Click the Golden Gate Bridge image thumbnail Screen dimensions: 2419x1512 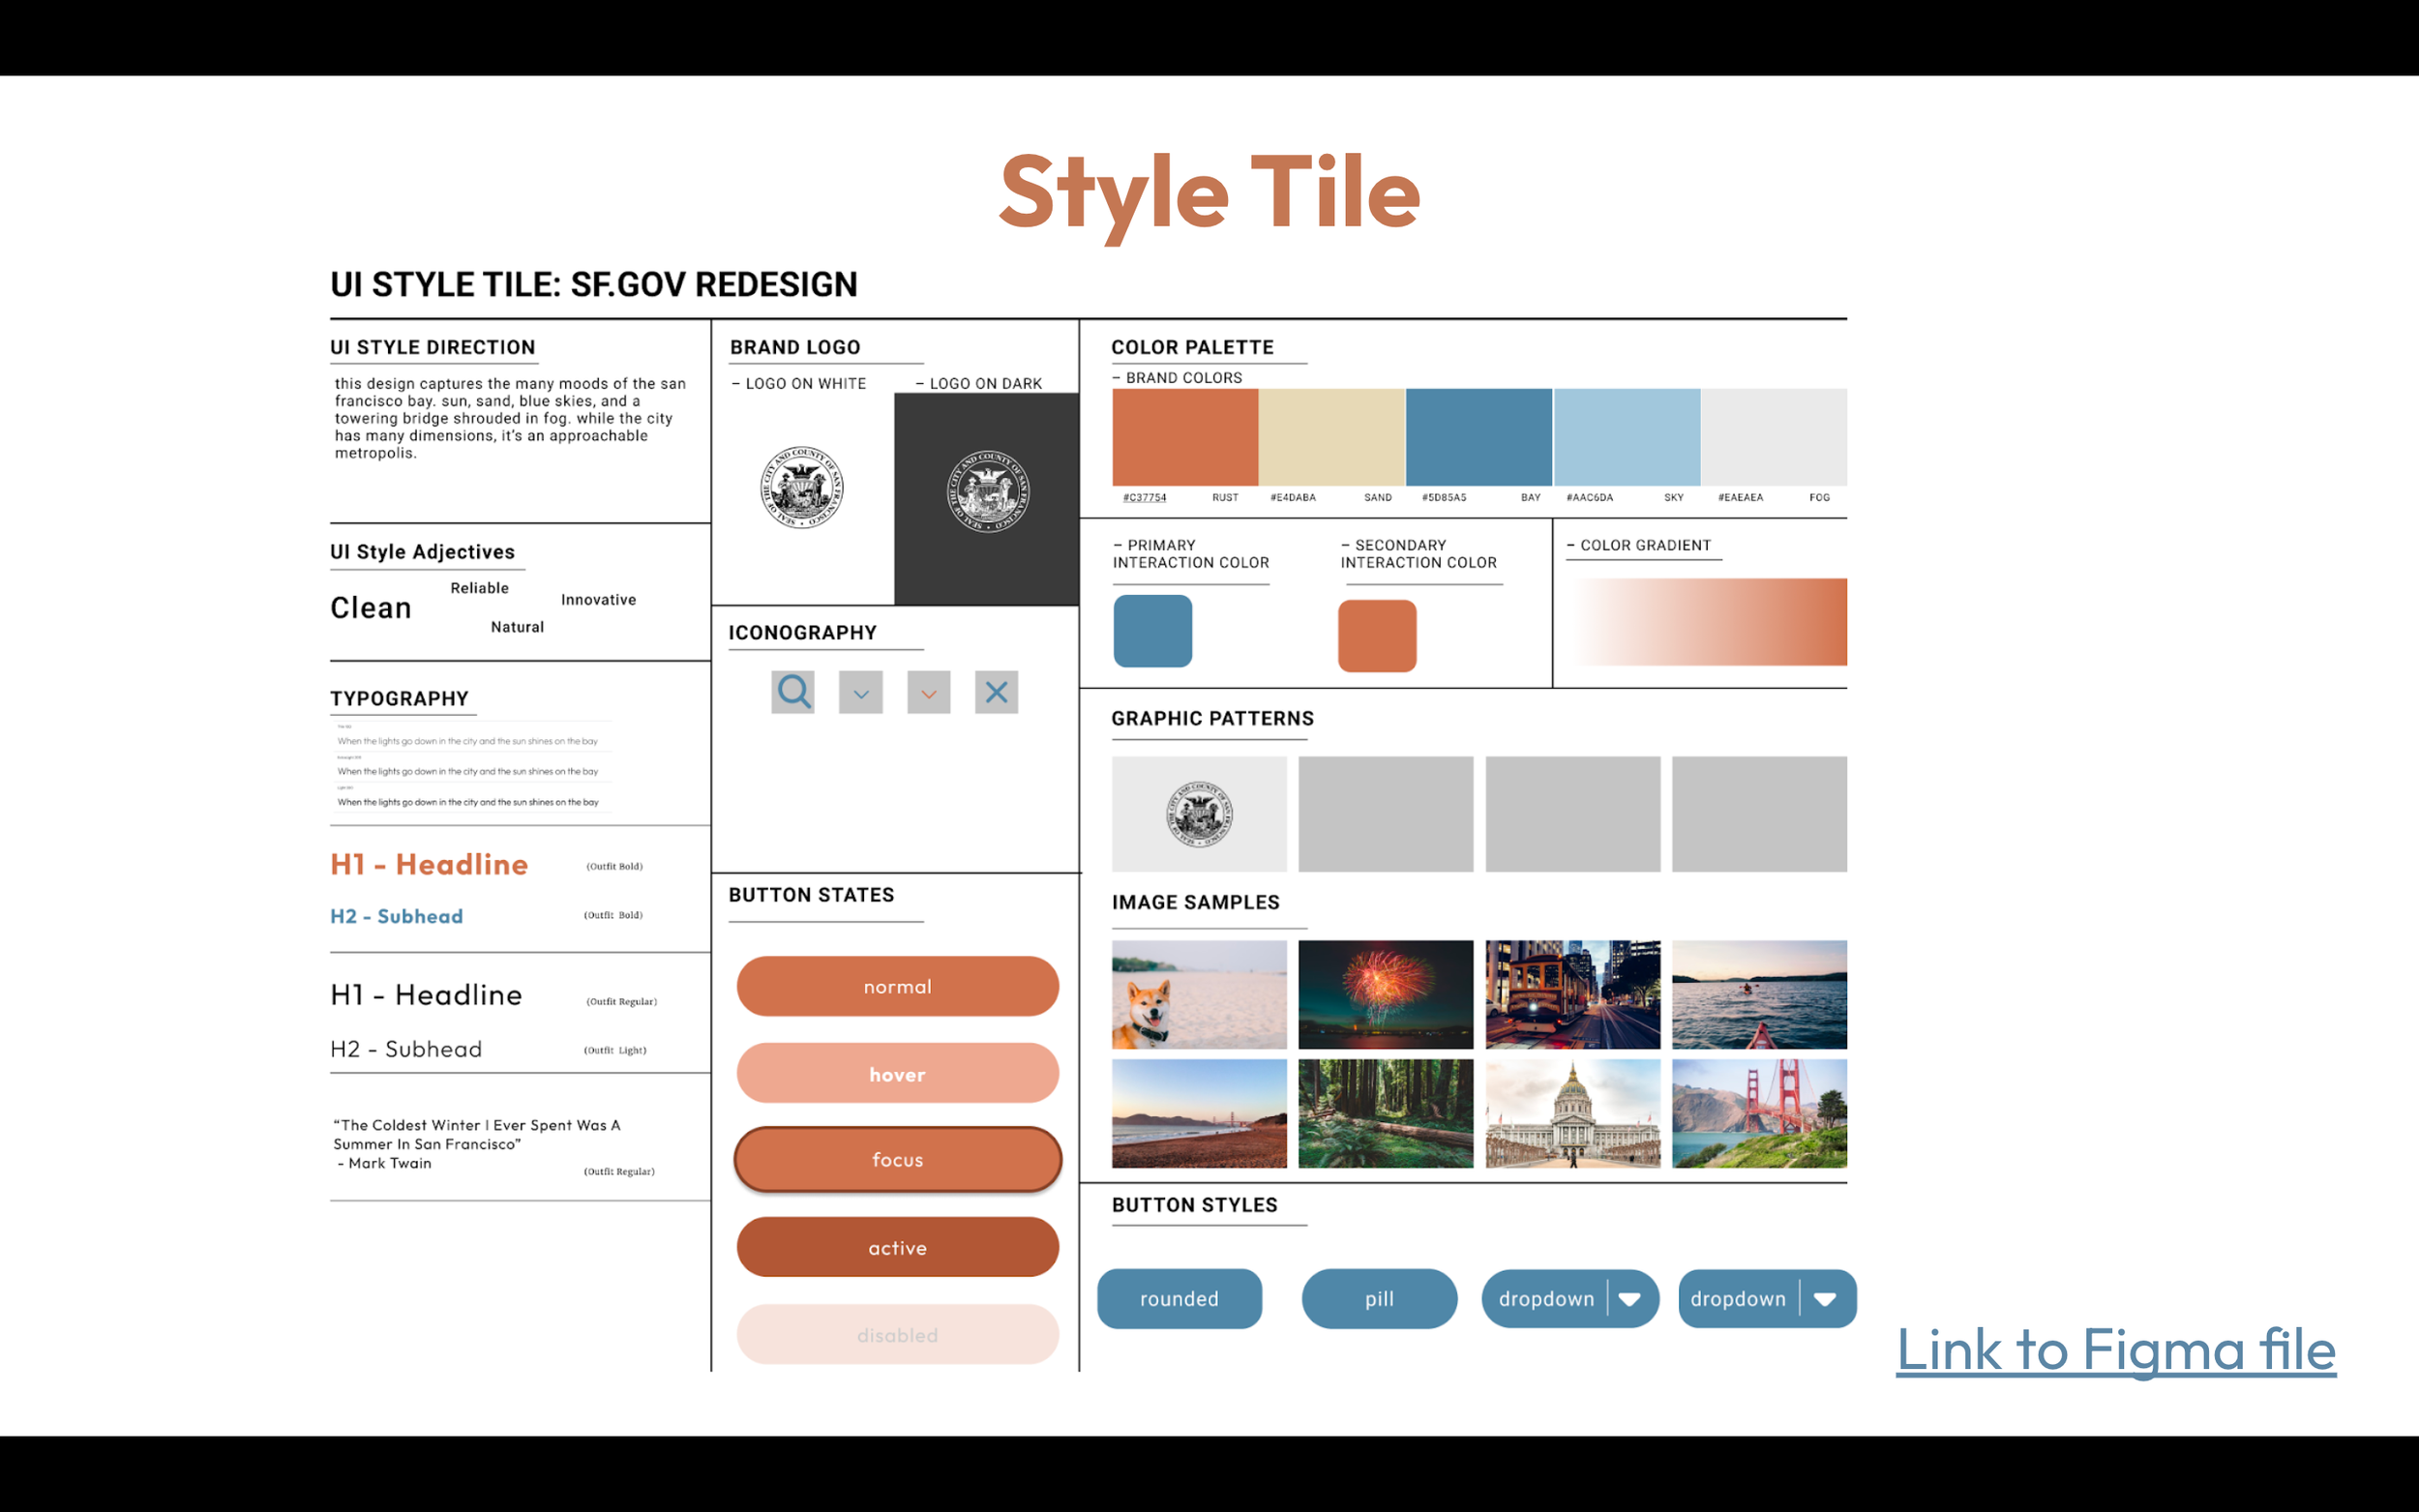(x=1759, y=1113)
